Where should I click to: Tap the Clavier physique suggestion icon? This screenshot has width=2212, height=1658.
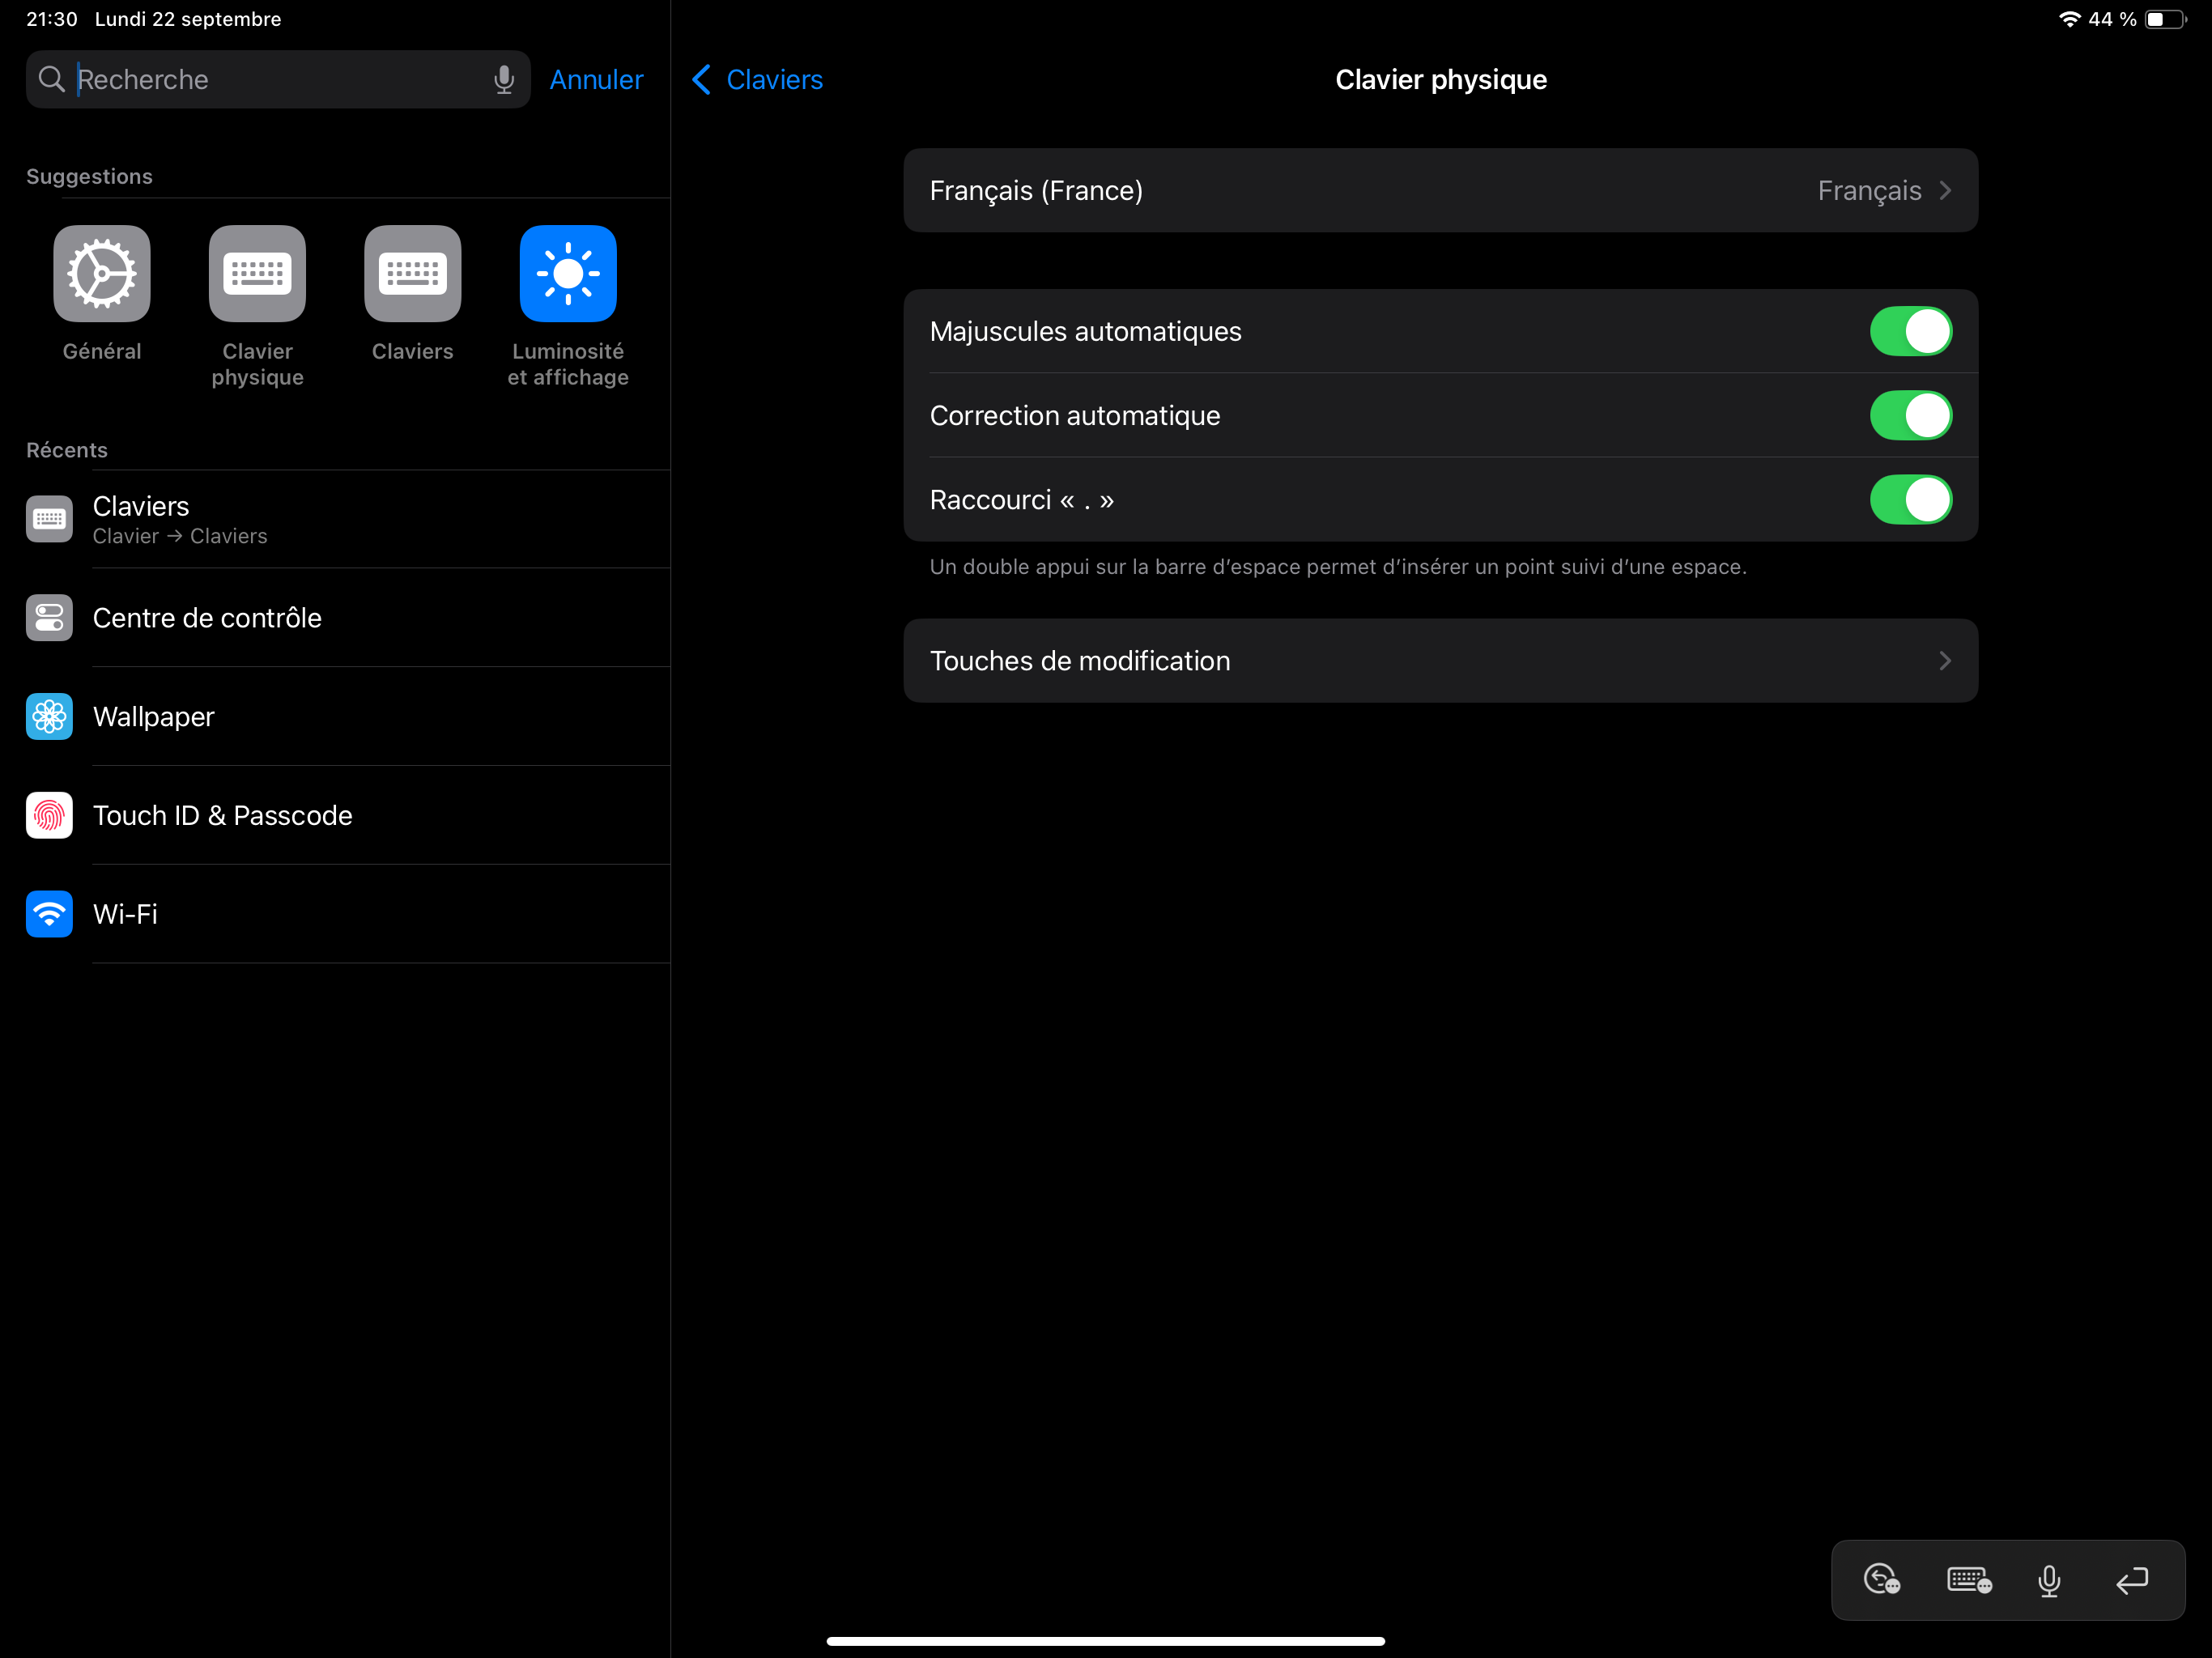tap(257, 274)
